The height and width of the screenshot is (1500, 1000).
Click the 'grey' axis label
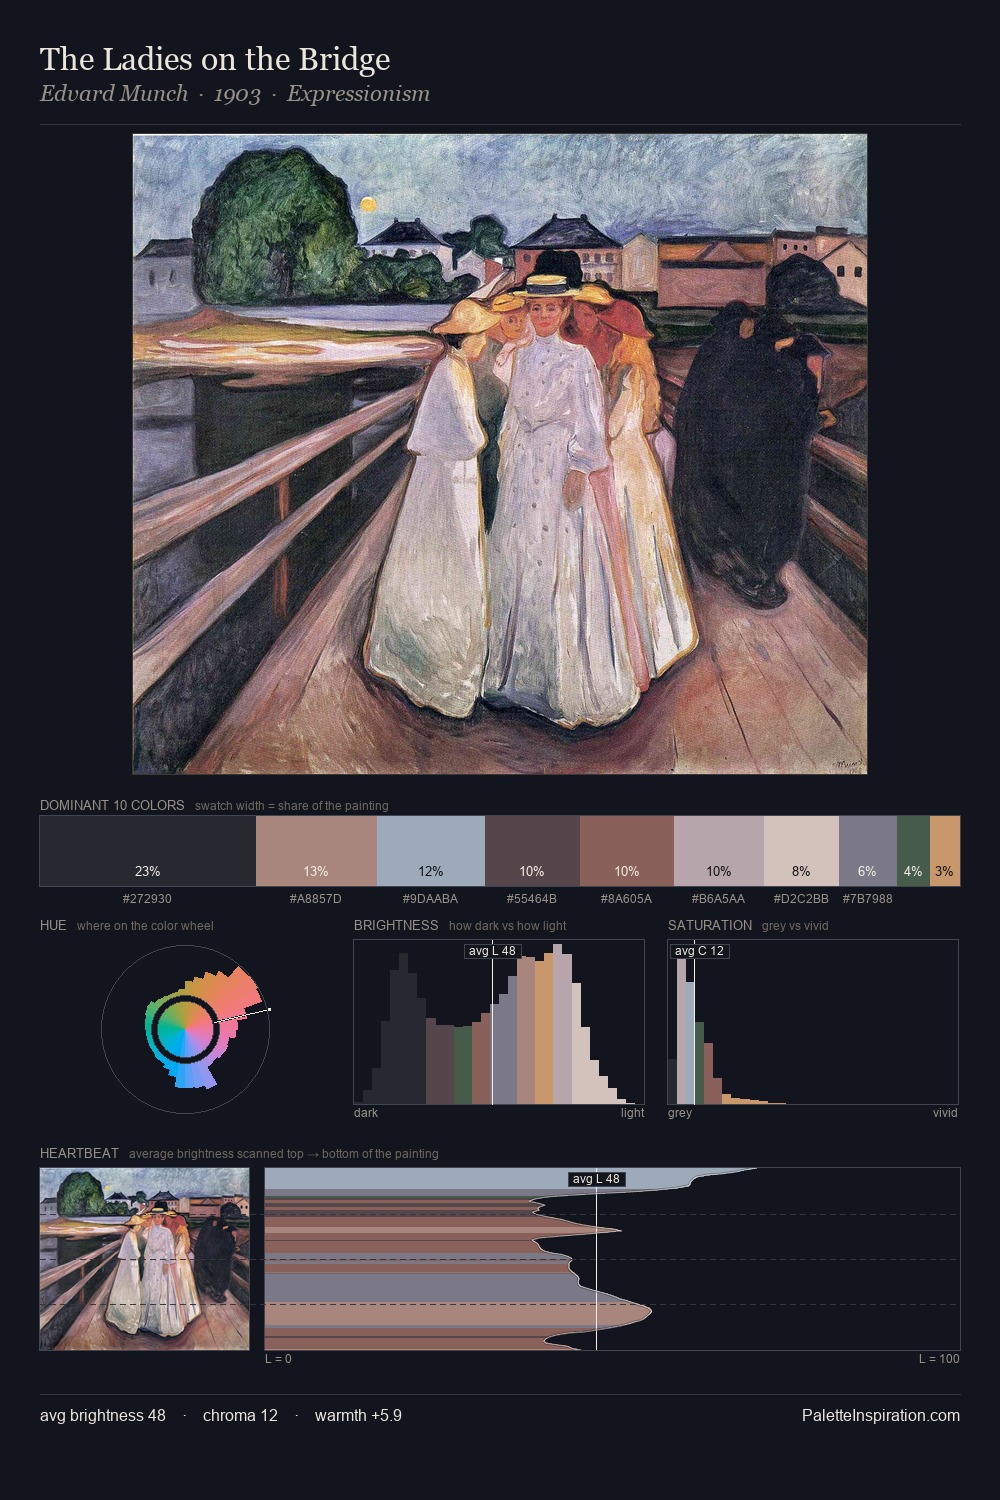tap(680, 1113)
